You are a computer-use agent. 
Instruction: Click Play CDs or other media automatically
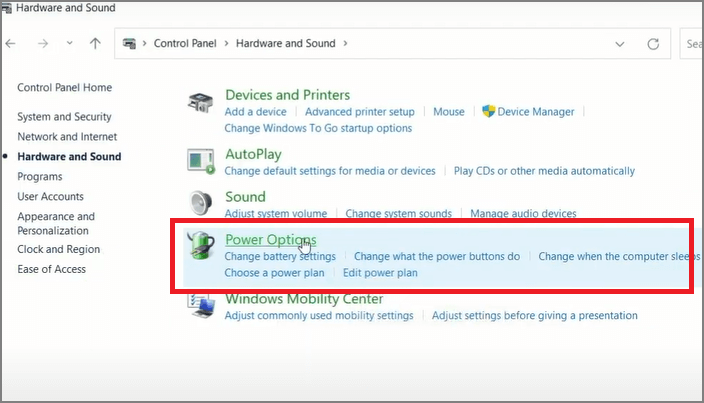pos(544,171)
